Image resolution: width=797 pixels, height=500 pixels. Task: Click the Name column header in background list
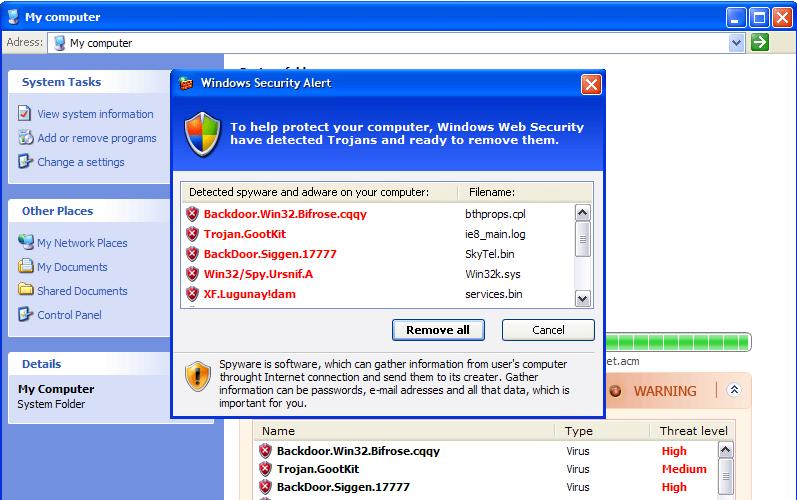(404, 430)
